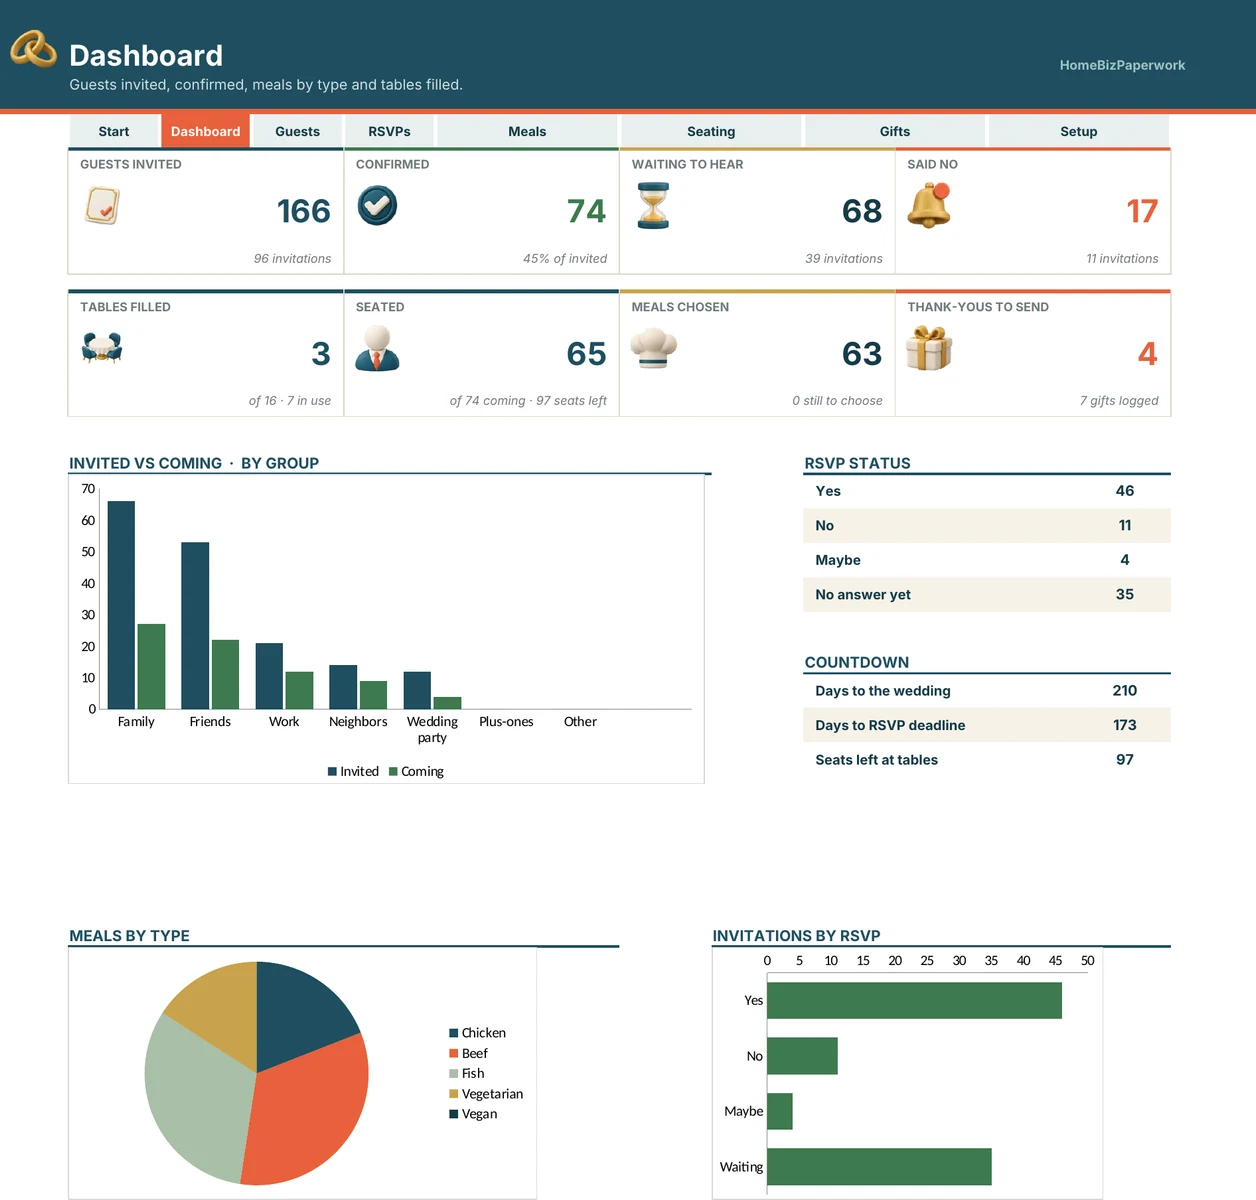Click the '0 still to choose' note
The image size is (1256, 1200).
(837, 401)
